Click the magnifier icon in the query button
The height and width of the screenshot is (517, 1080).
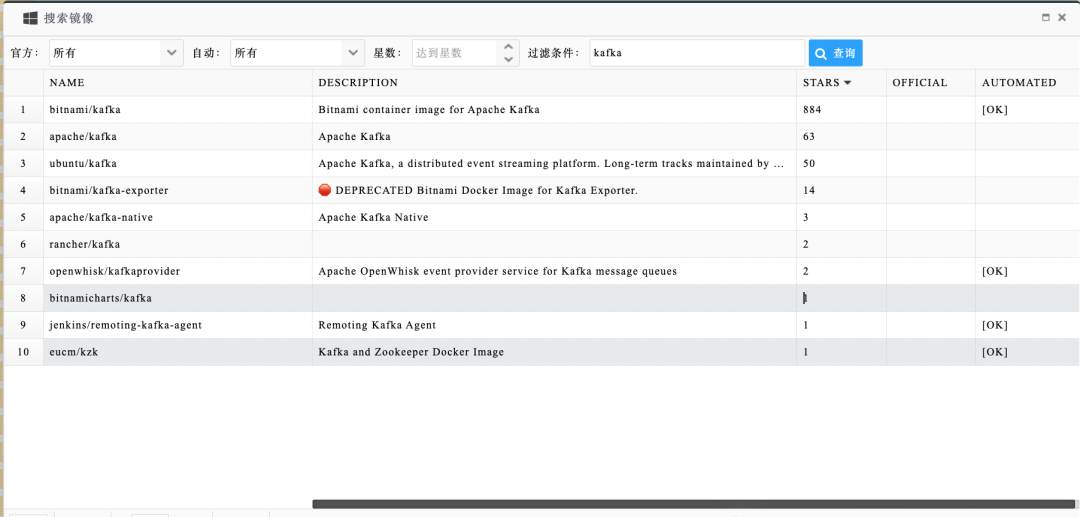click(x=822, y=53)
